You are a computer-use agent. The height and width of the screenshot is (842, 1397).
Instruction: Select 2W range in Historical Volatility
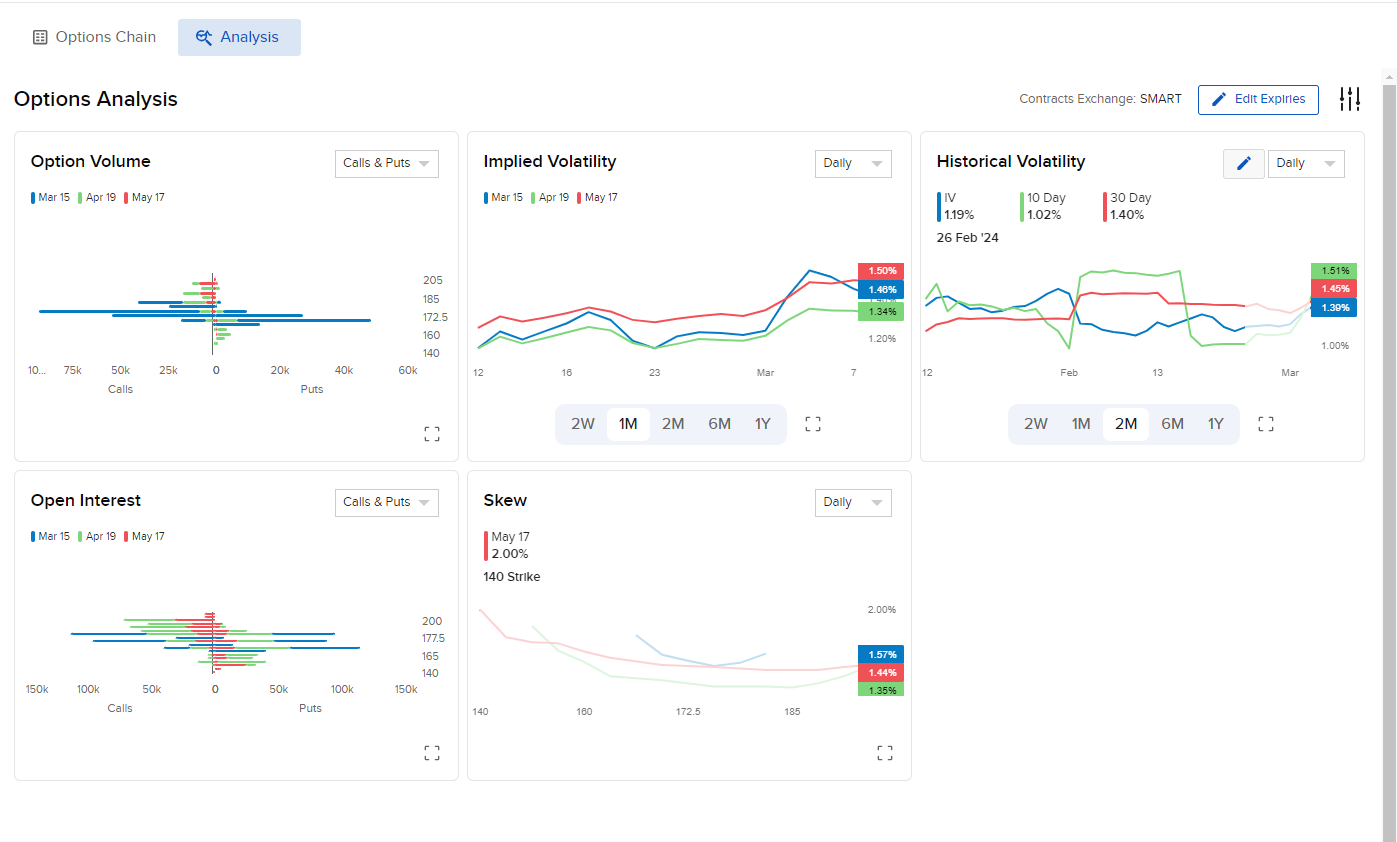point(1036,424)
